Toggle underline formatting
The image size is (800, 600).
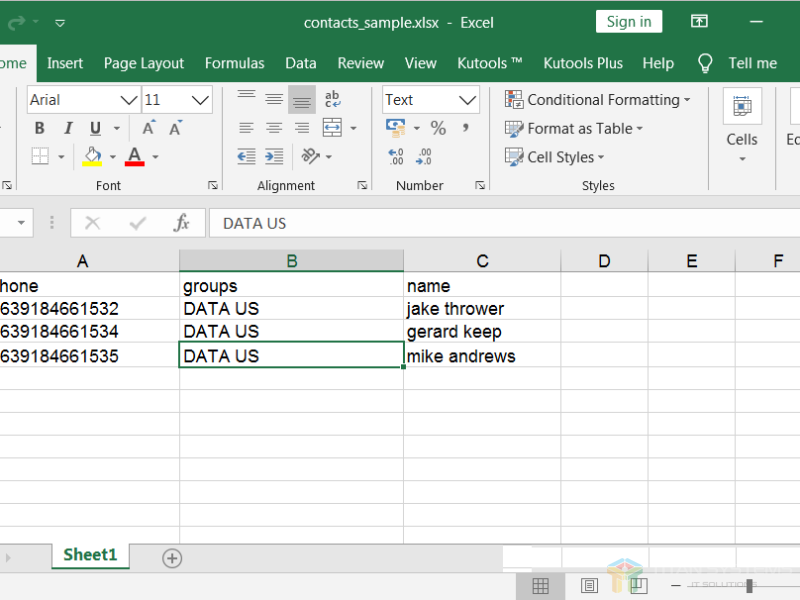pyautogui.click(x=95, y=128)
